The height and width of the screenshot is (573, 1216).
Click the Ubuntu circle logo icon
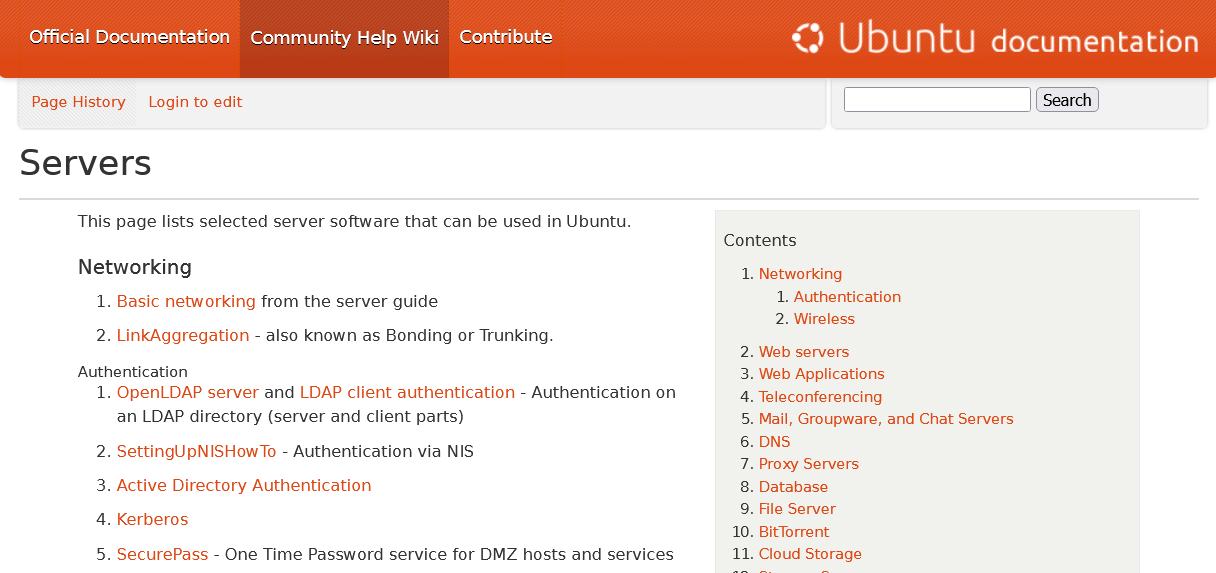coord(807,39)
